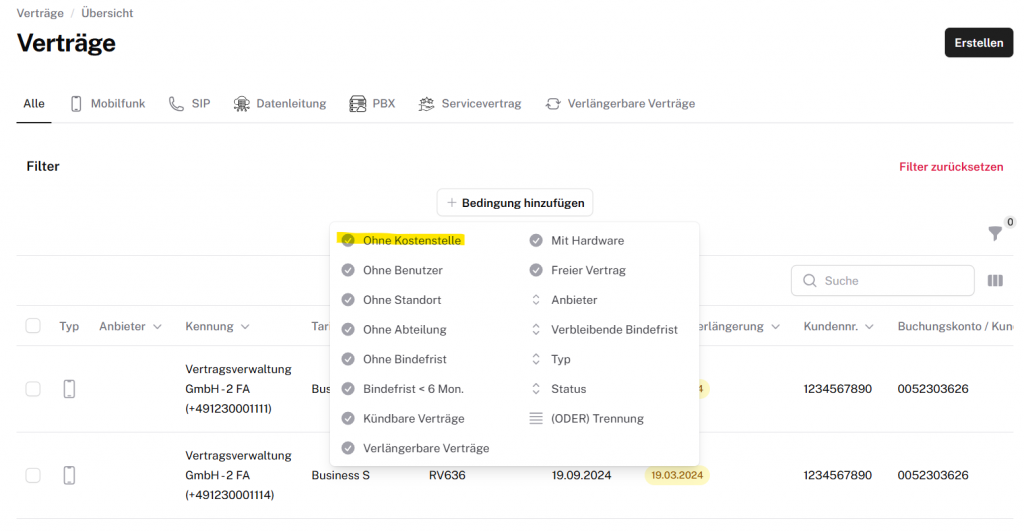Click the Verlängerbare Verträge refresh icon
This screenshot has width=1024, height=532.
pos(553,104)
